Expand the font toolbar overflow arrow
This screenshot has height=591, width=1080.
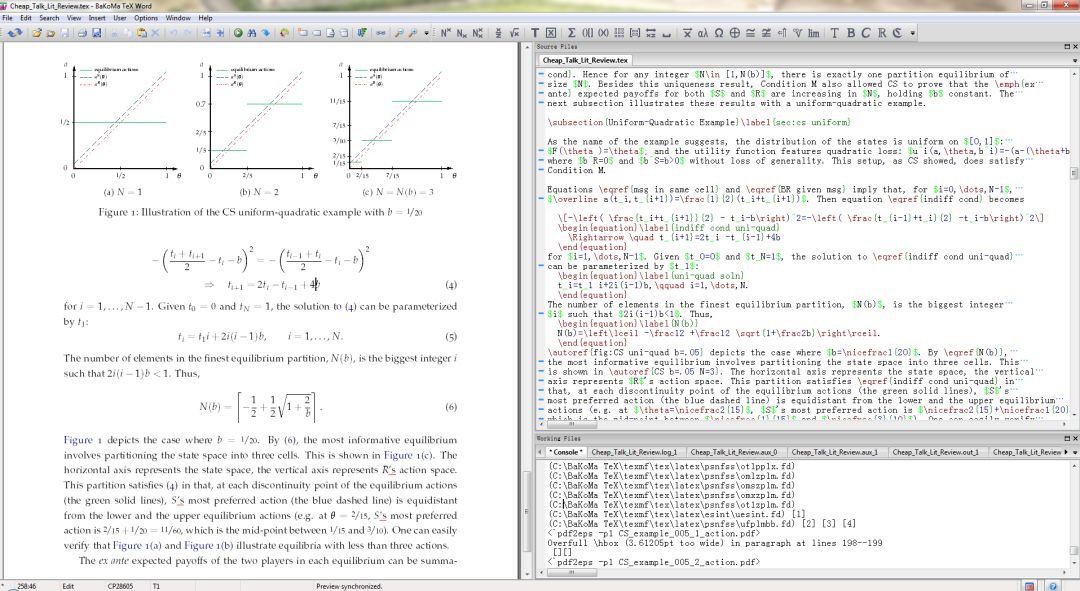click(x=913, y=33)
